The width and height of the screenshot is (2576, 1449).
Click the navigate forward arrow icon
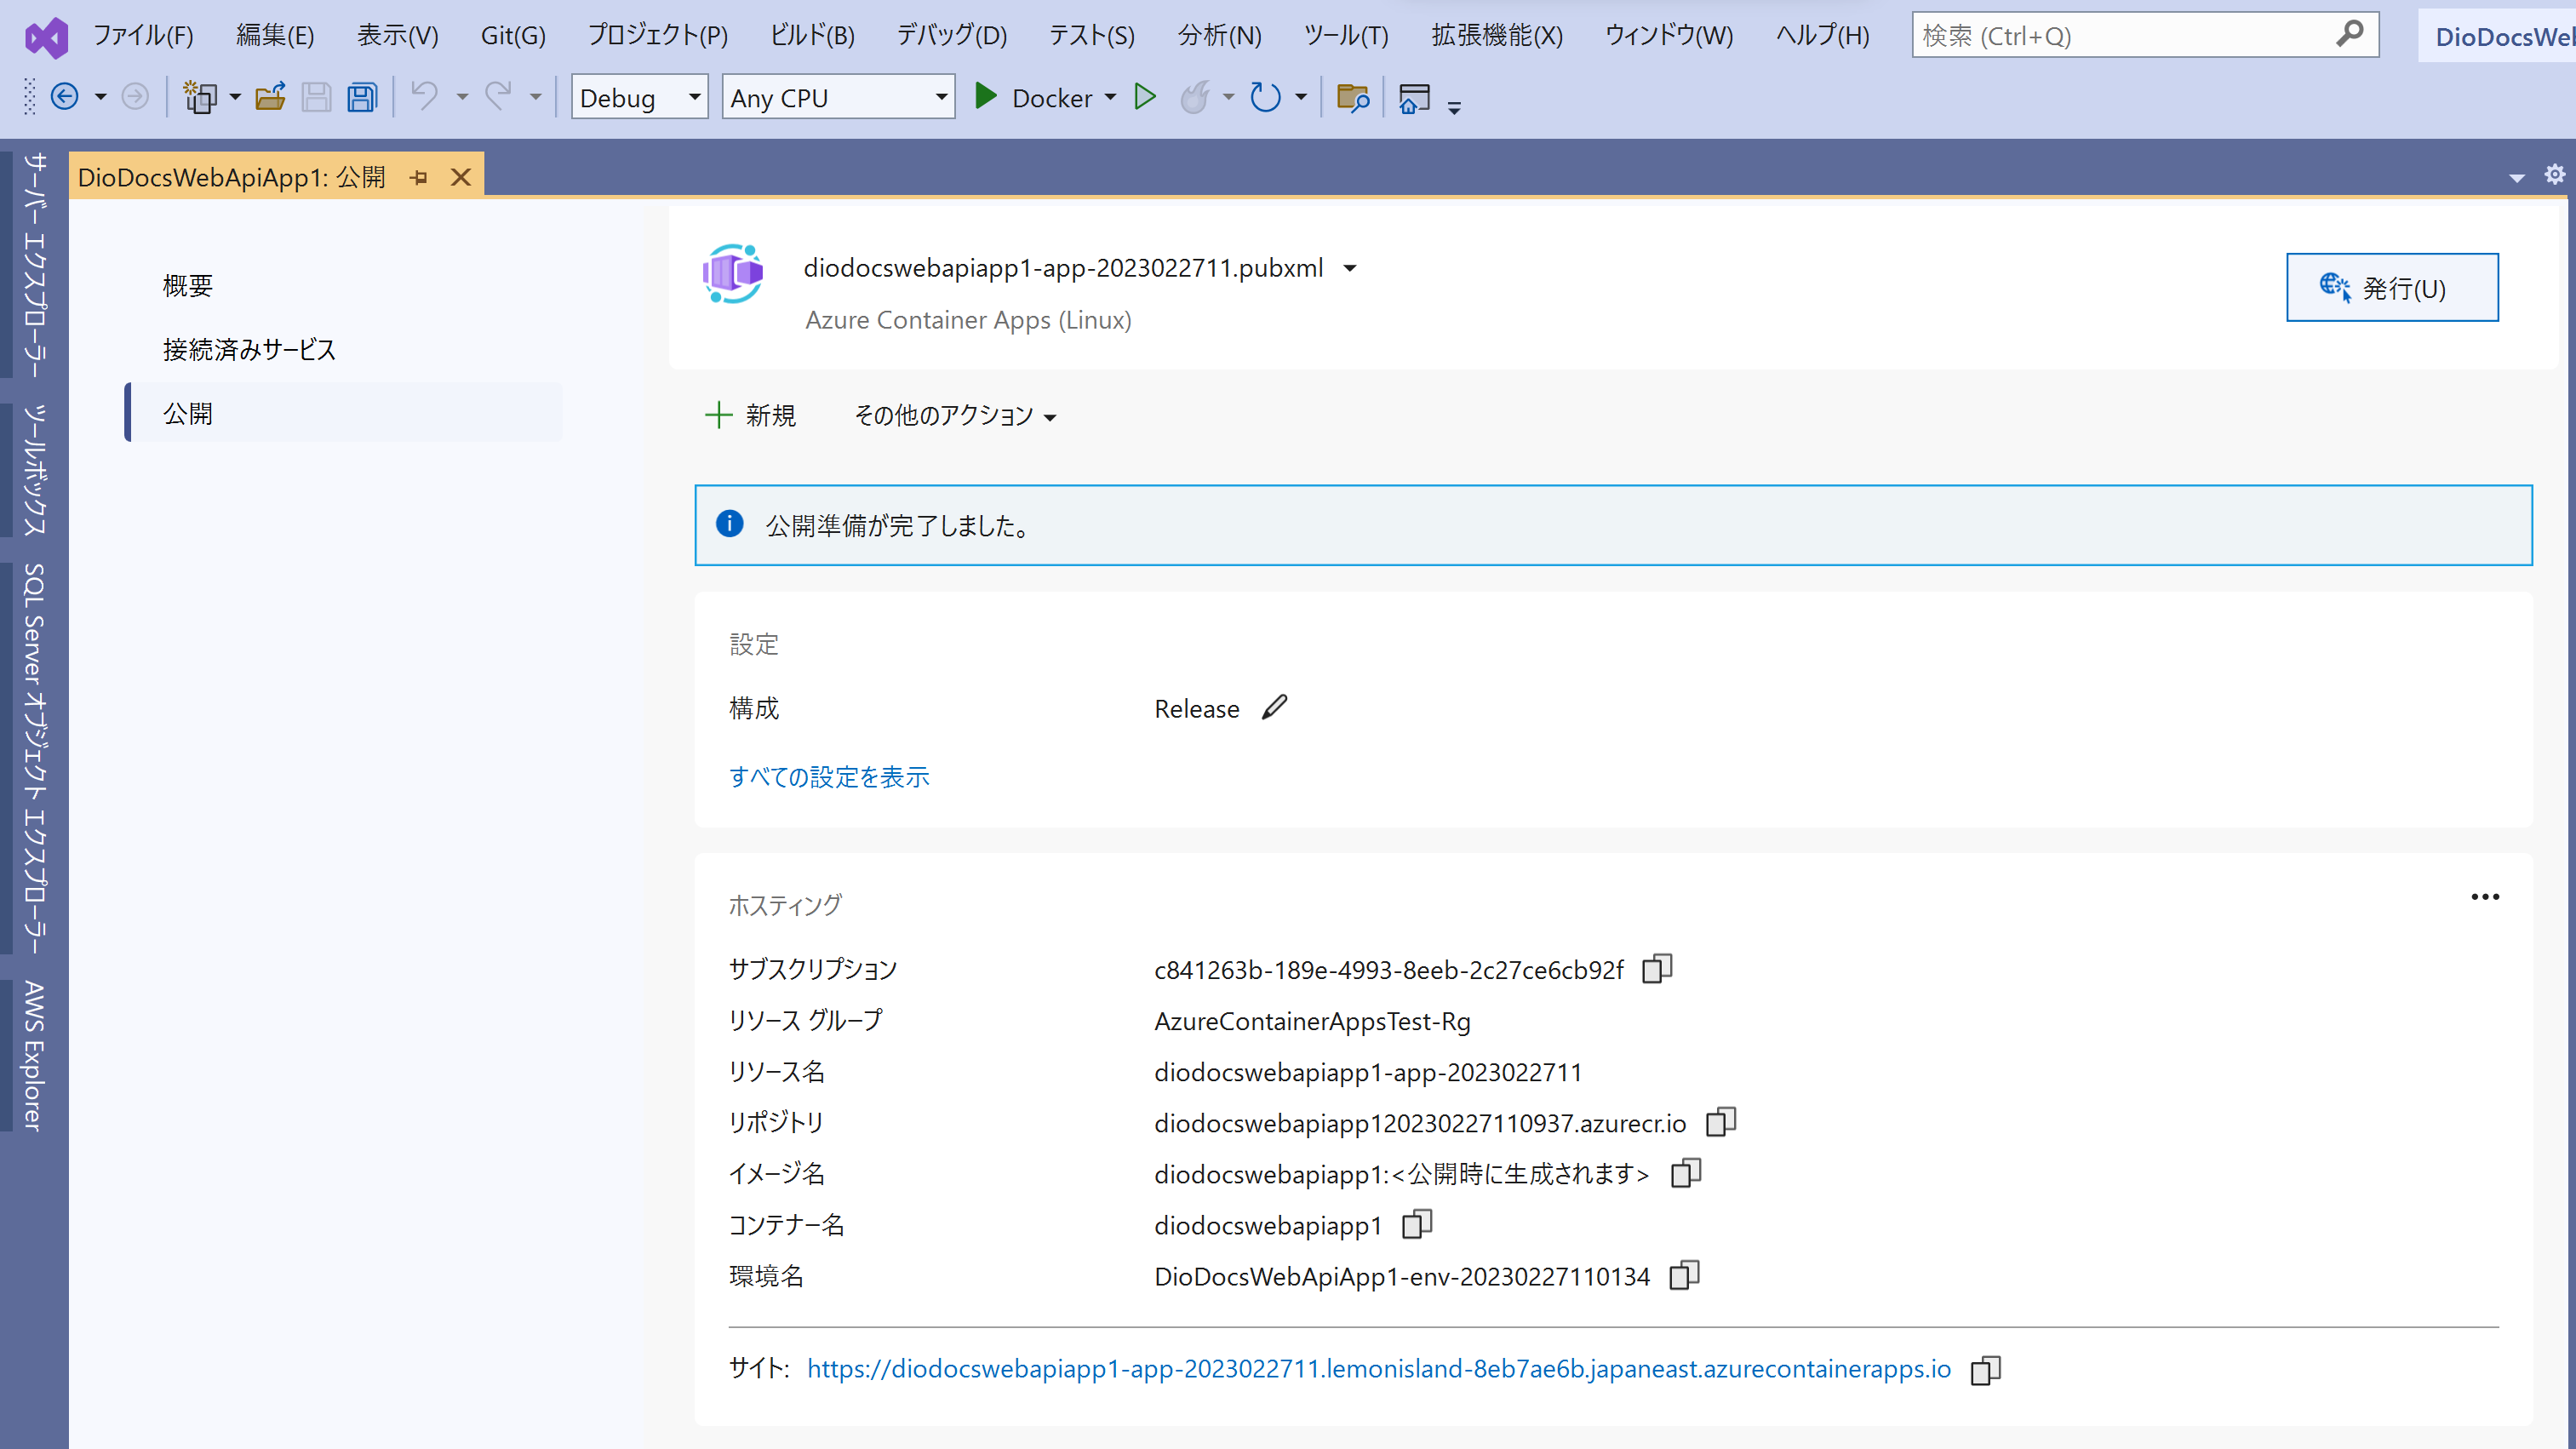(135, 97)
